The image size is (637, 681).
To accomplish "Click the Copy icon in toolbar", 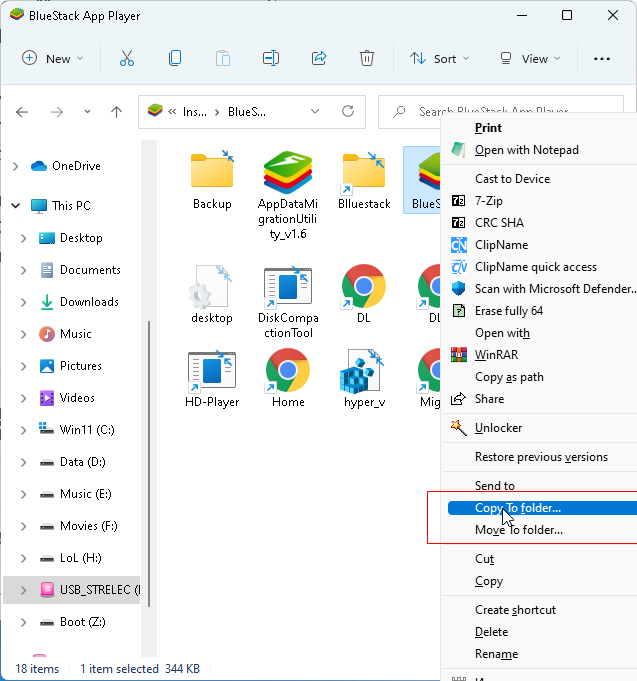I will (175, 58).
